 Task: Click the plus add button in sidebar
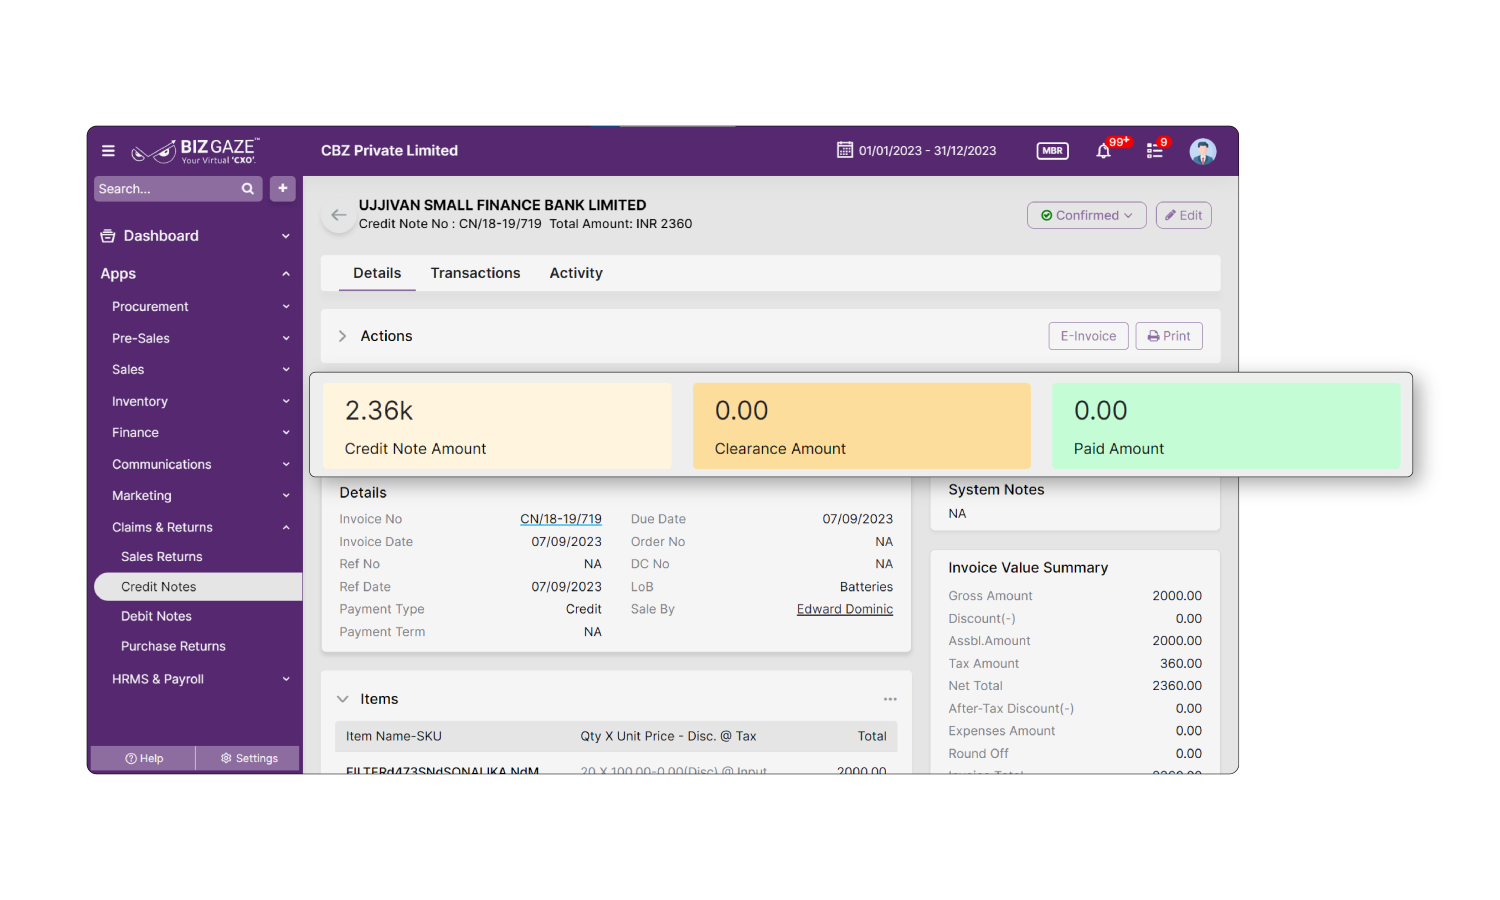(x=283, y=188)
